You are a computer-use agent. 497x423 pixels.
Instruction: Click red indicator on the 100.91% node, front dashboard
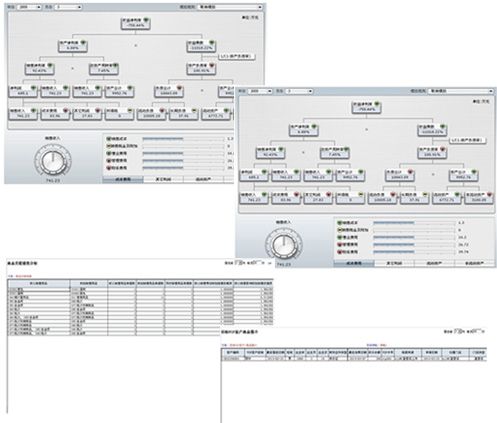point(442,150)
